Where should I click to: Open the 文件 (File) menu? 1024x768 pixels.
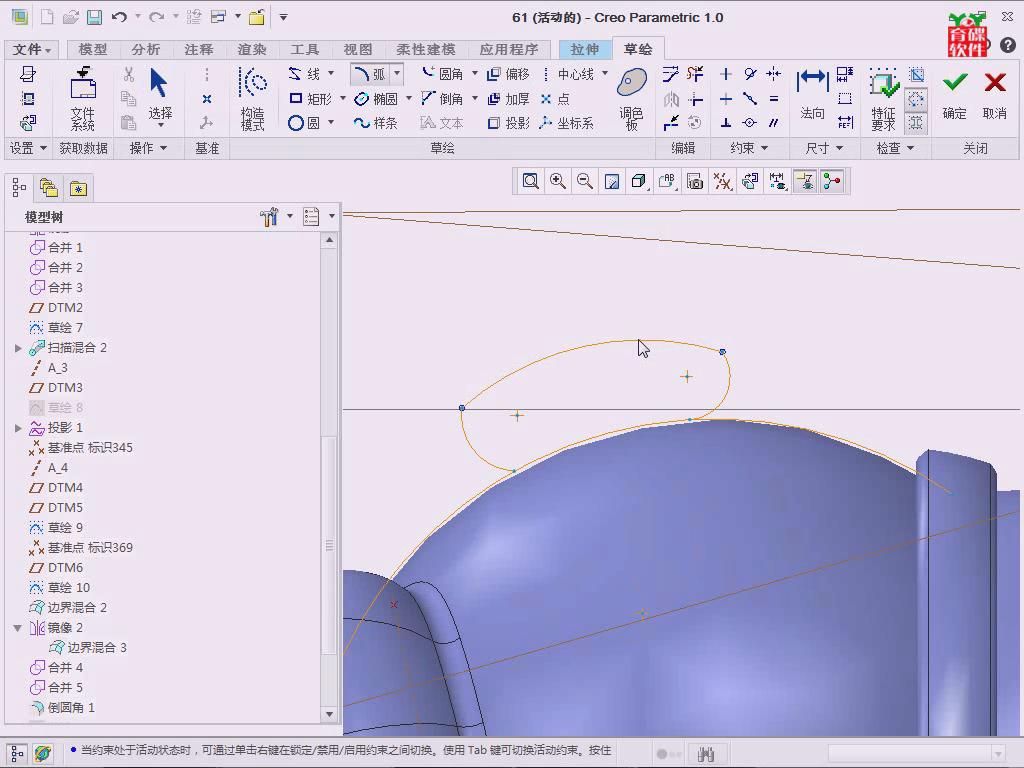(x=31, y=50)
